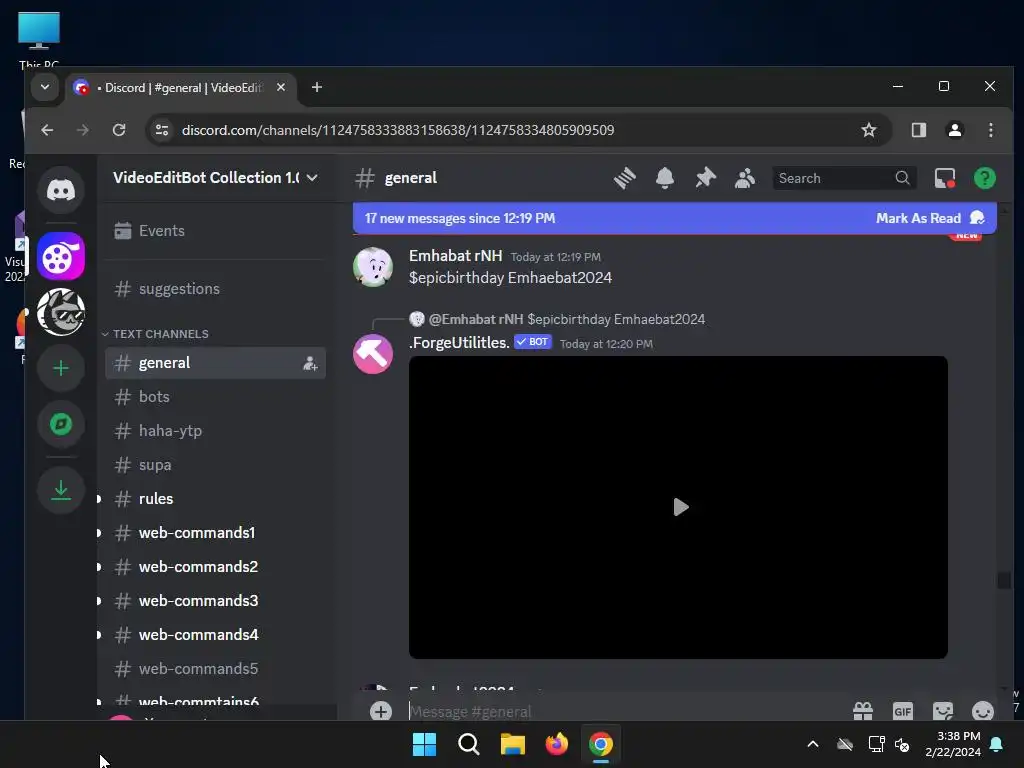
Task: Click .ForgeUtilitles. bot avatar
Action: (373, 354)
